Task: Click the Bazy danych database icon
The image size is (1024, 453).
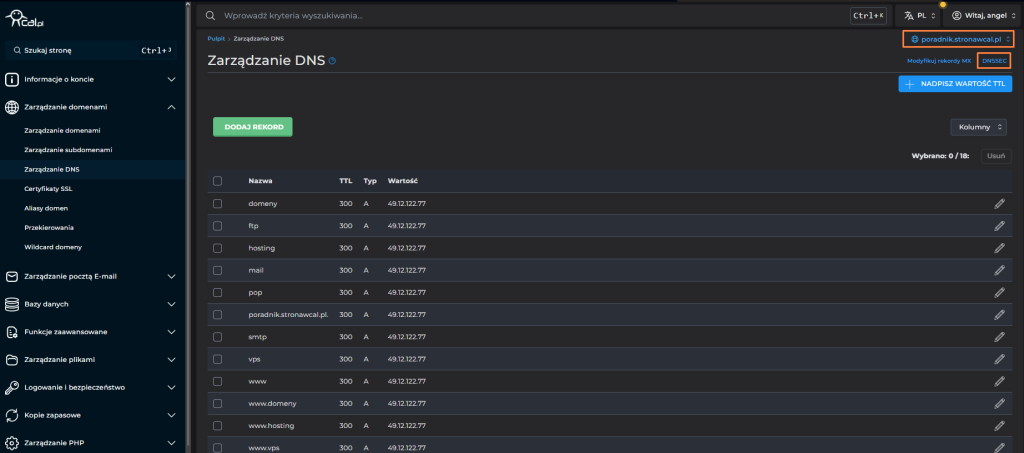Action: point(12,304)
